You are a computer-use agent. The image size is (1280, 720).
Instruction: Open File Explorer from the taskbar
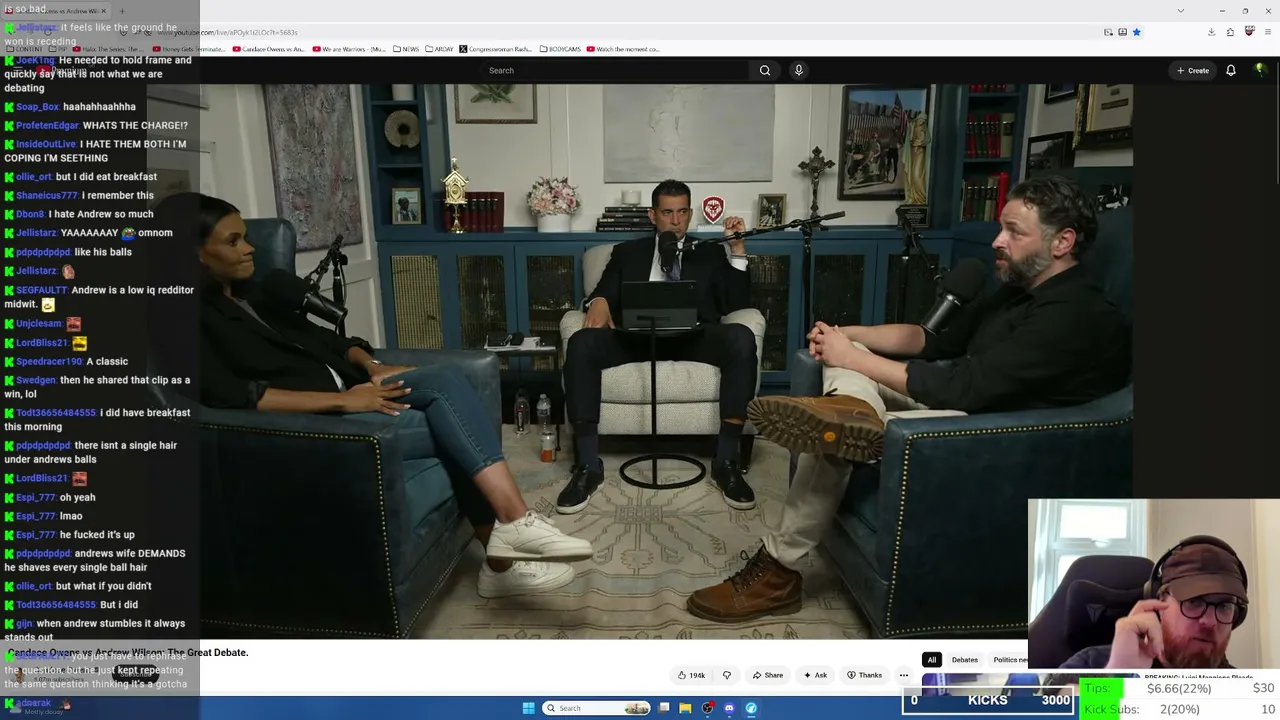pos(685,708)
